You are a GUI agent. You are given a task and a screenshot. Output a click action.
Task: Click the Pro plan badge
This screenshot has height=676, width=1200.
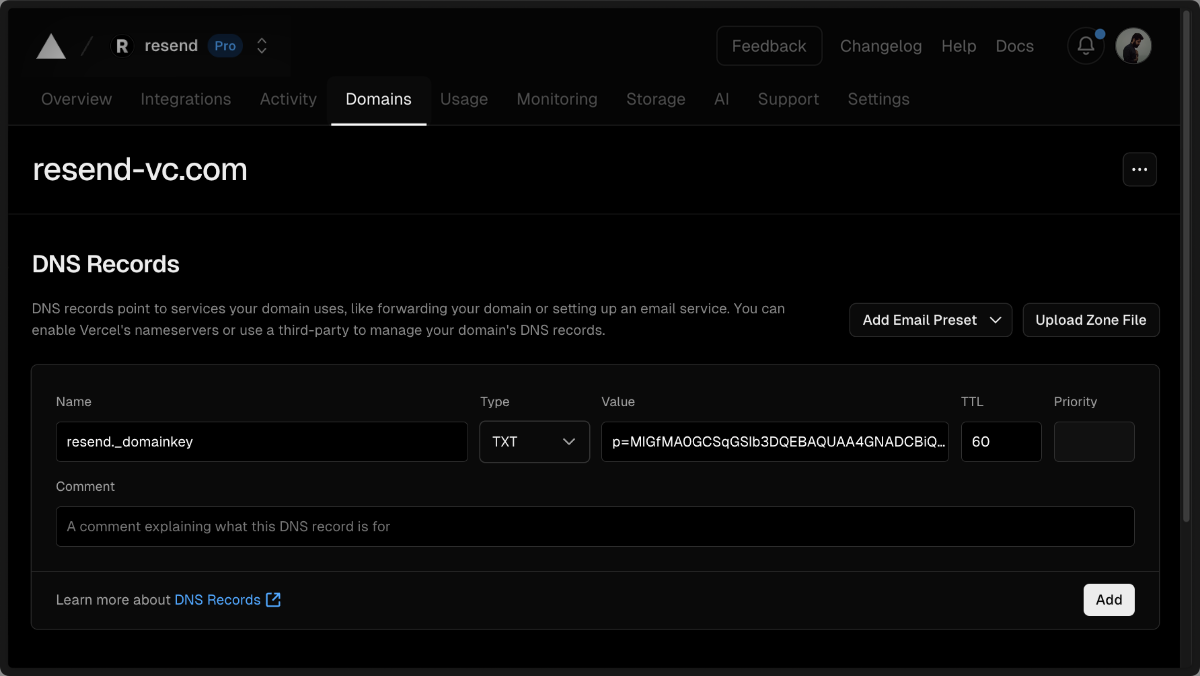tap(225, 46)
